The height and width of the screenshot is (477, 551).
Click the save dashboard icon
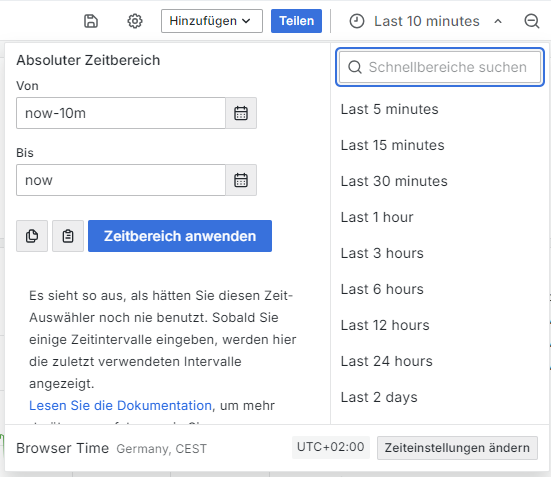pyautogui.click(x=91, y=21)
